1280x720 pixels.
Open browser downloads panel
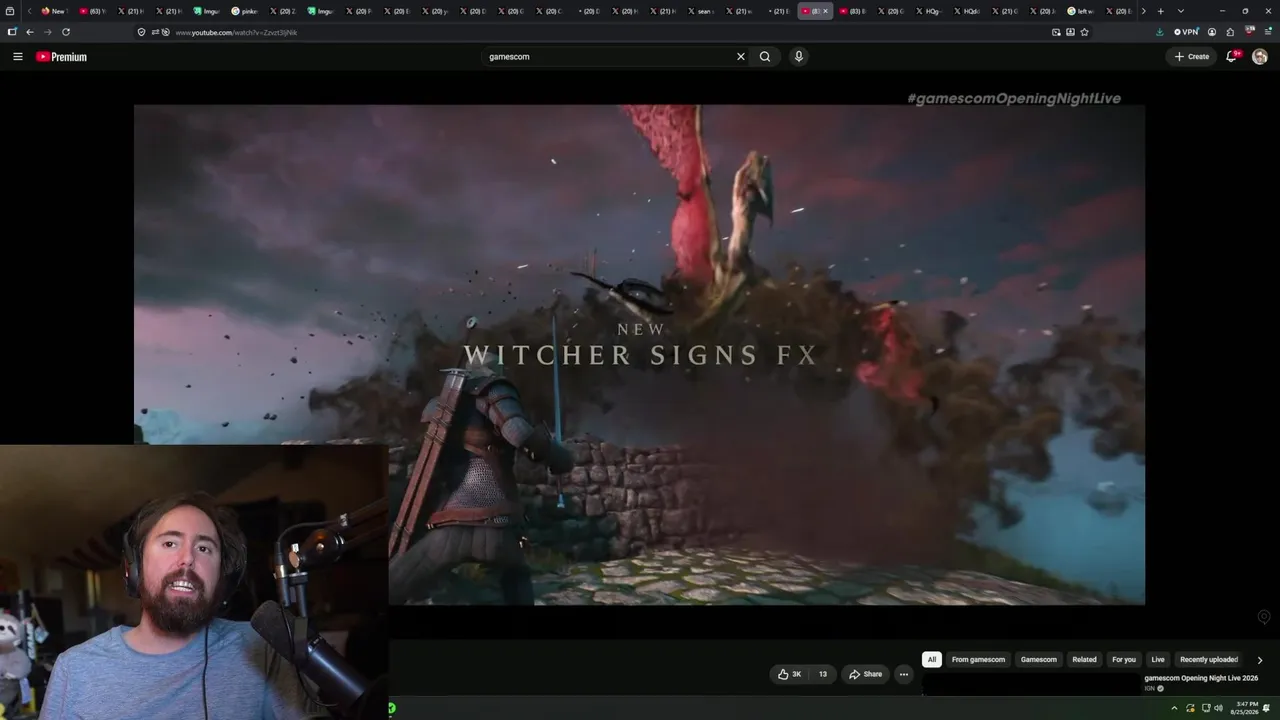pyautogui.click(x=1159, y=32)
